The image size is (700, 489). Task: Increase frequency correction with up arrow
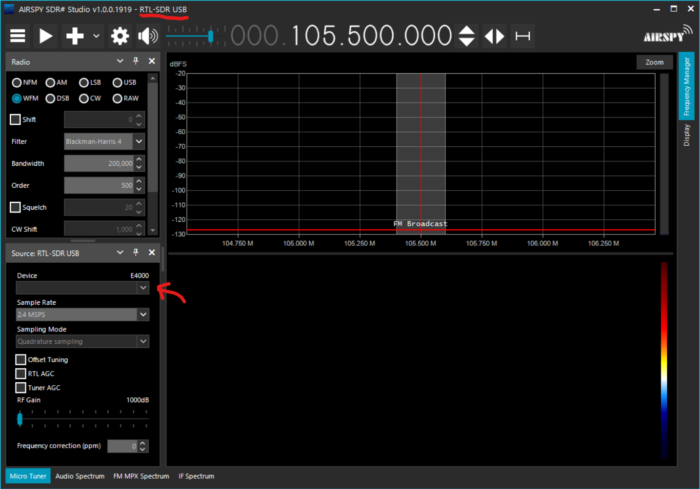[143, 443]
